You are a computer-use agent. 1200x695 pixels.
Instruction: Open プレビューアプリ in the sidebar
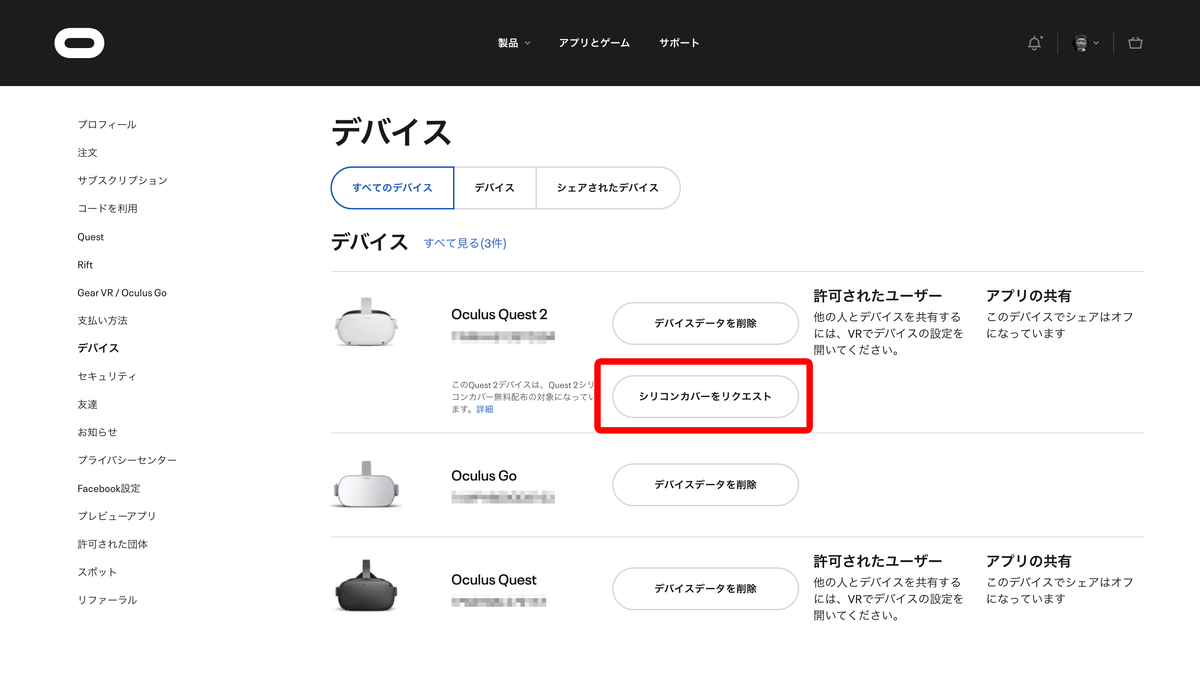click(x=117, y=516)
